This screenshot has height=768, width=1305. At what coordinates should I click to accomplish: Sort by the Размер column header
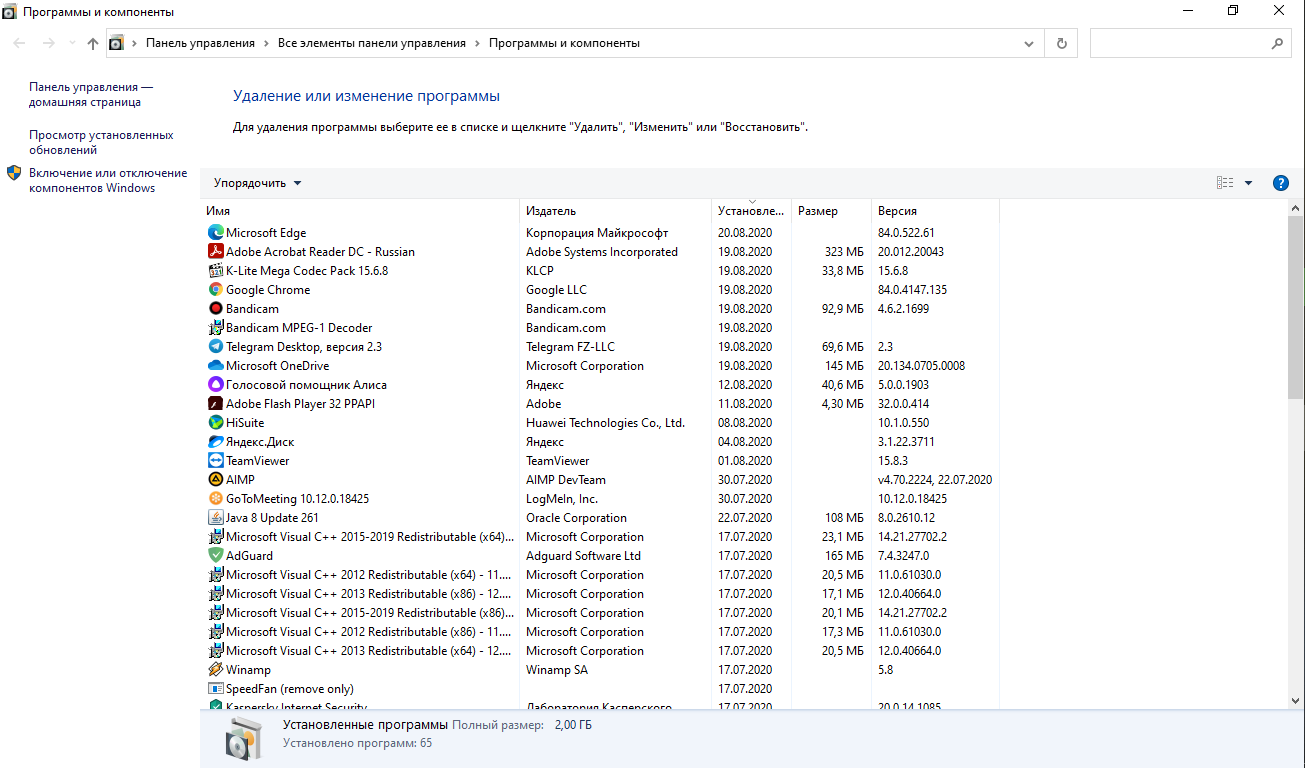point(831,211)
